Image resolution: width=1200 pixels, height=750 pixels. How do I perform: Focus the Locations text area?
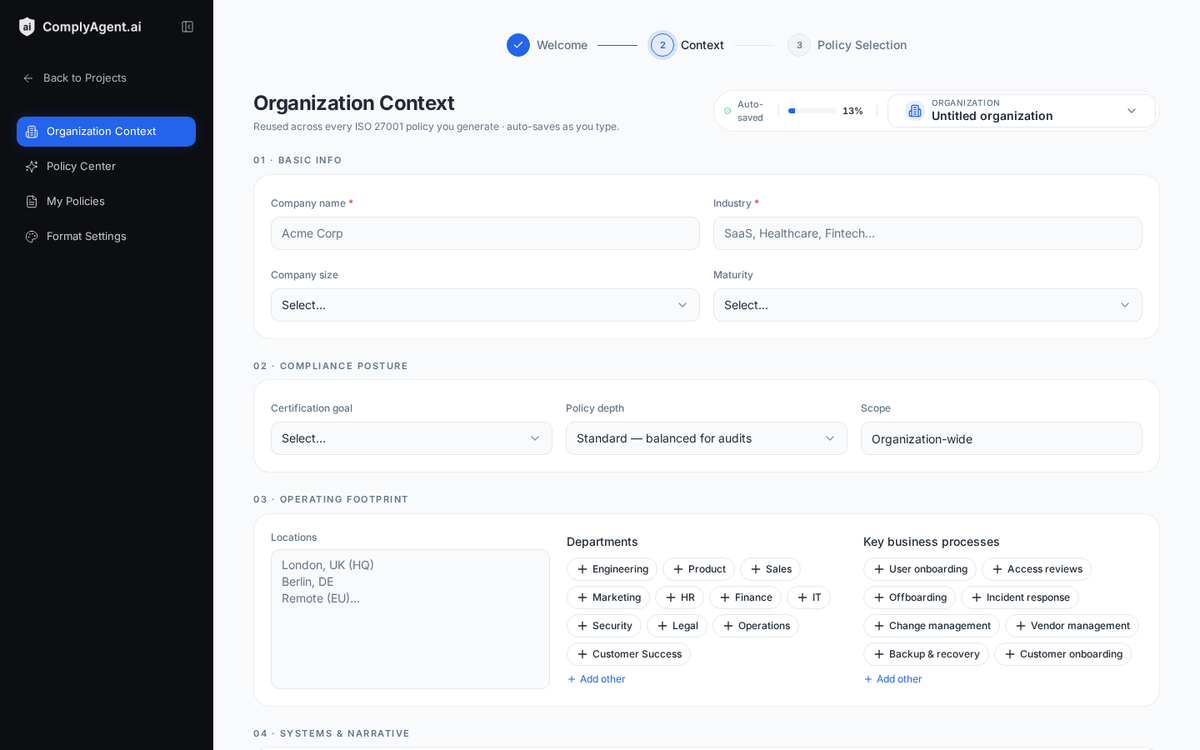410,619
